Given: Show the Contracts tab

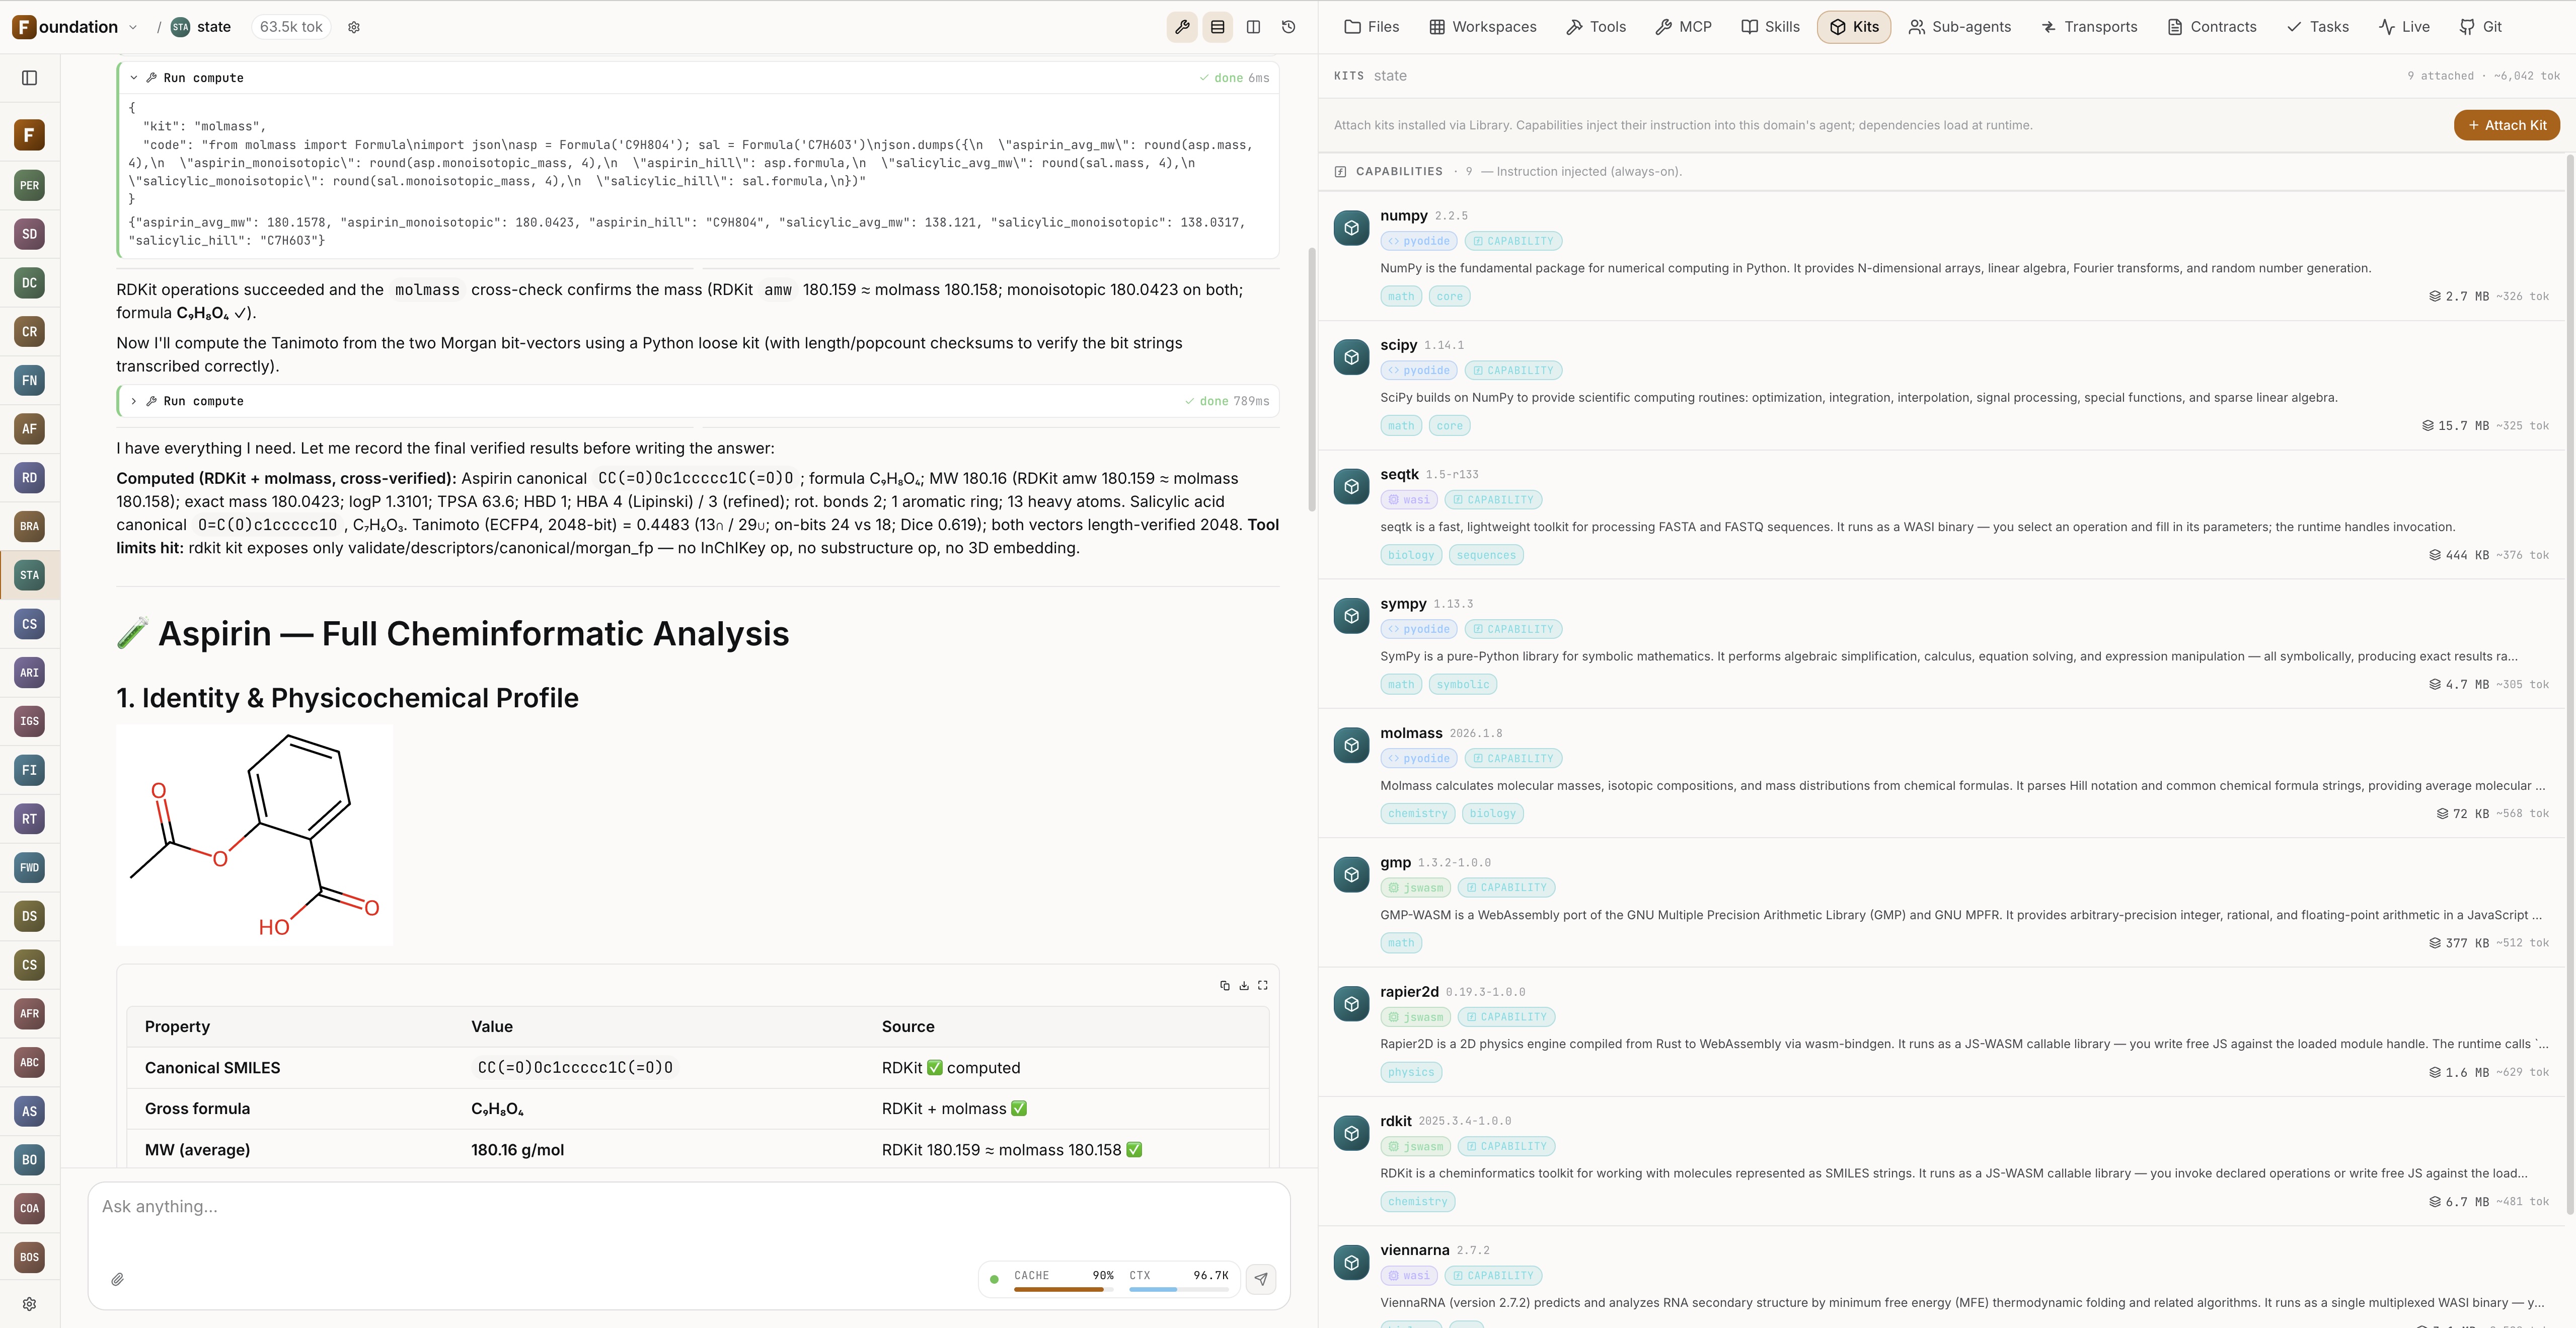Looking at the screenshot, I should coord(2212,27).
